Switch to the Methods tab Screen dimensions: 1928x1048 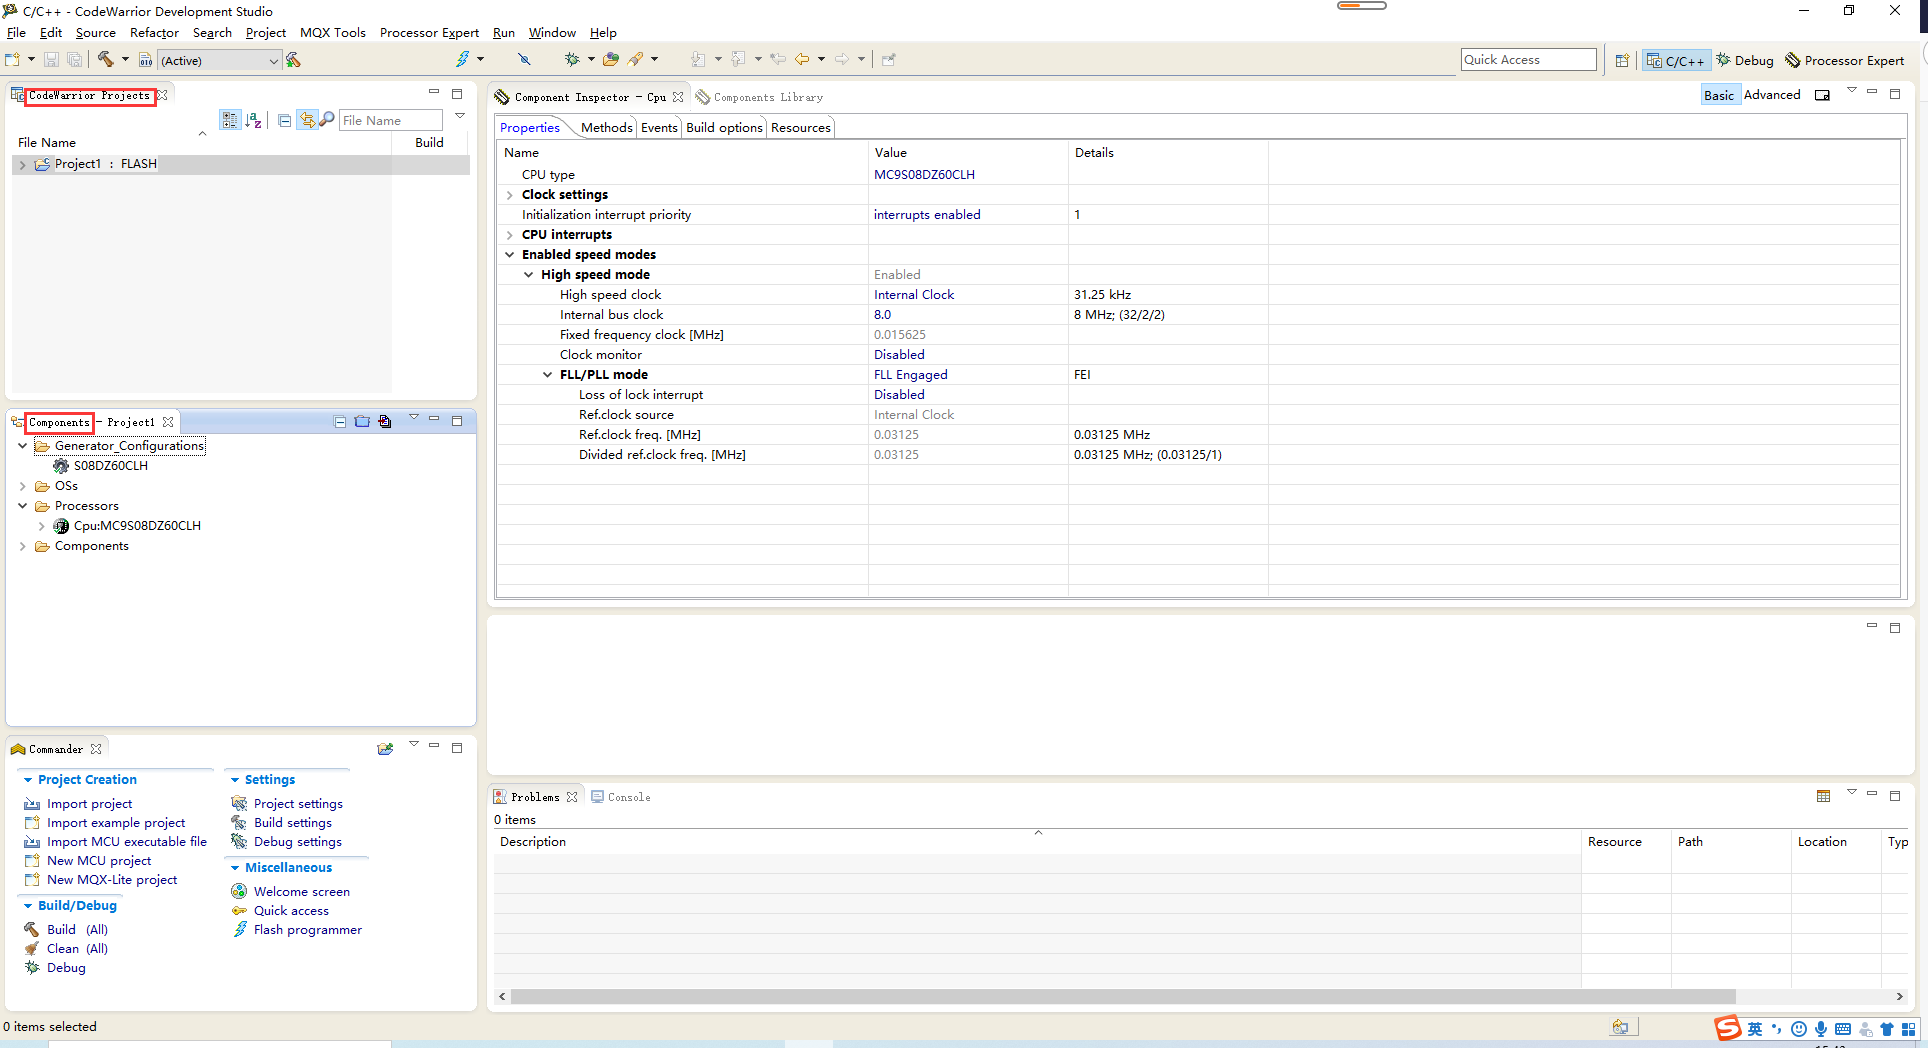[x=606, y=127]
